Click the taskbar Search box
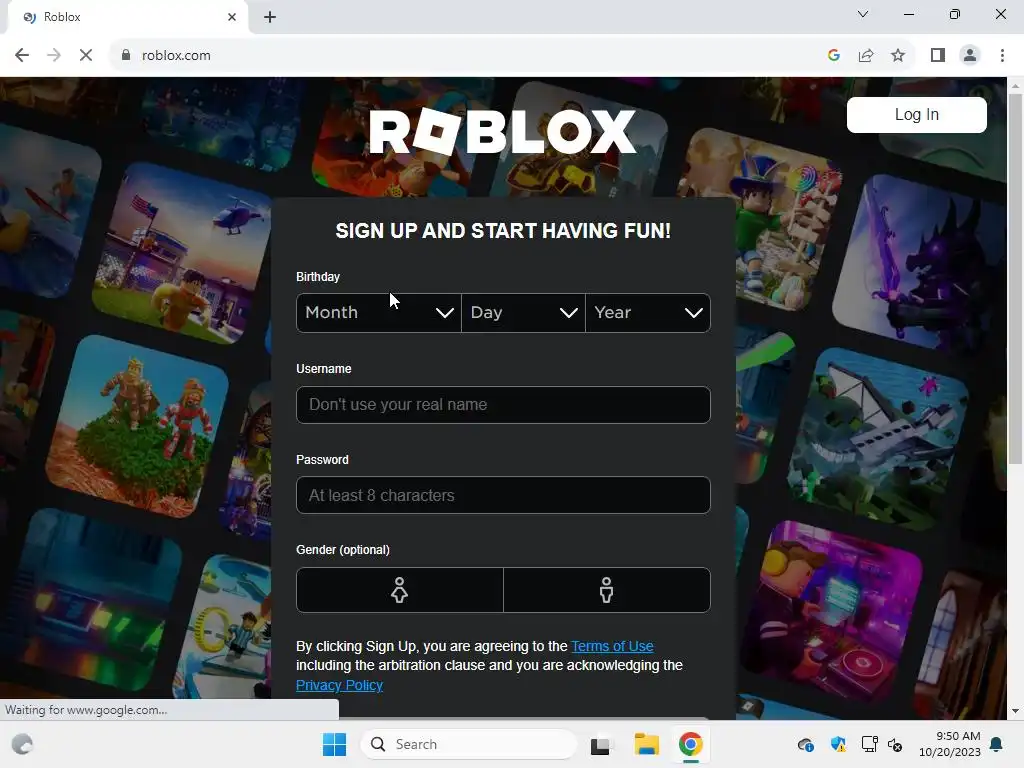1024x768 pixels. 469,744
